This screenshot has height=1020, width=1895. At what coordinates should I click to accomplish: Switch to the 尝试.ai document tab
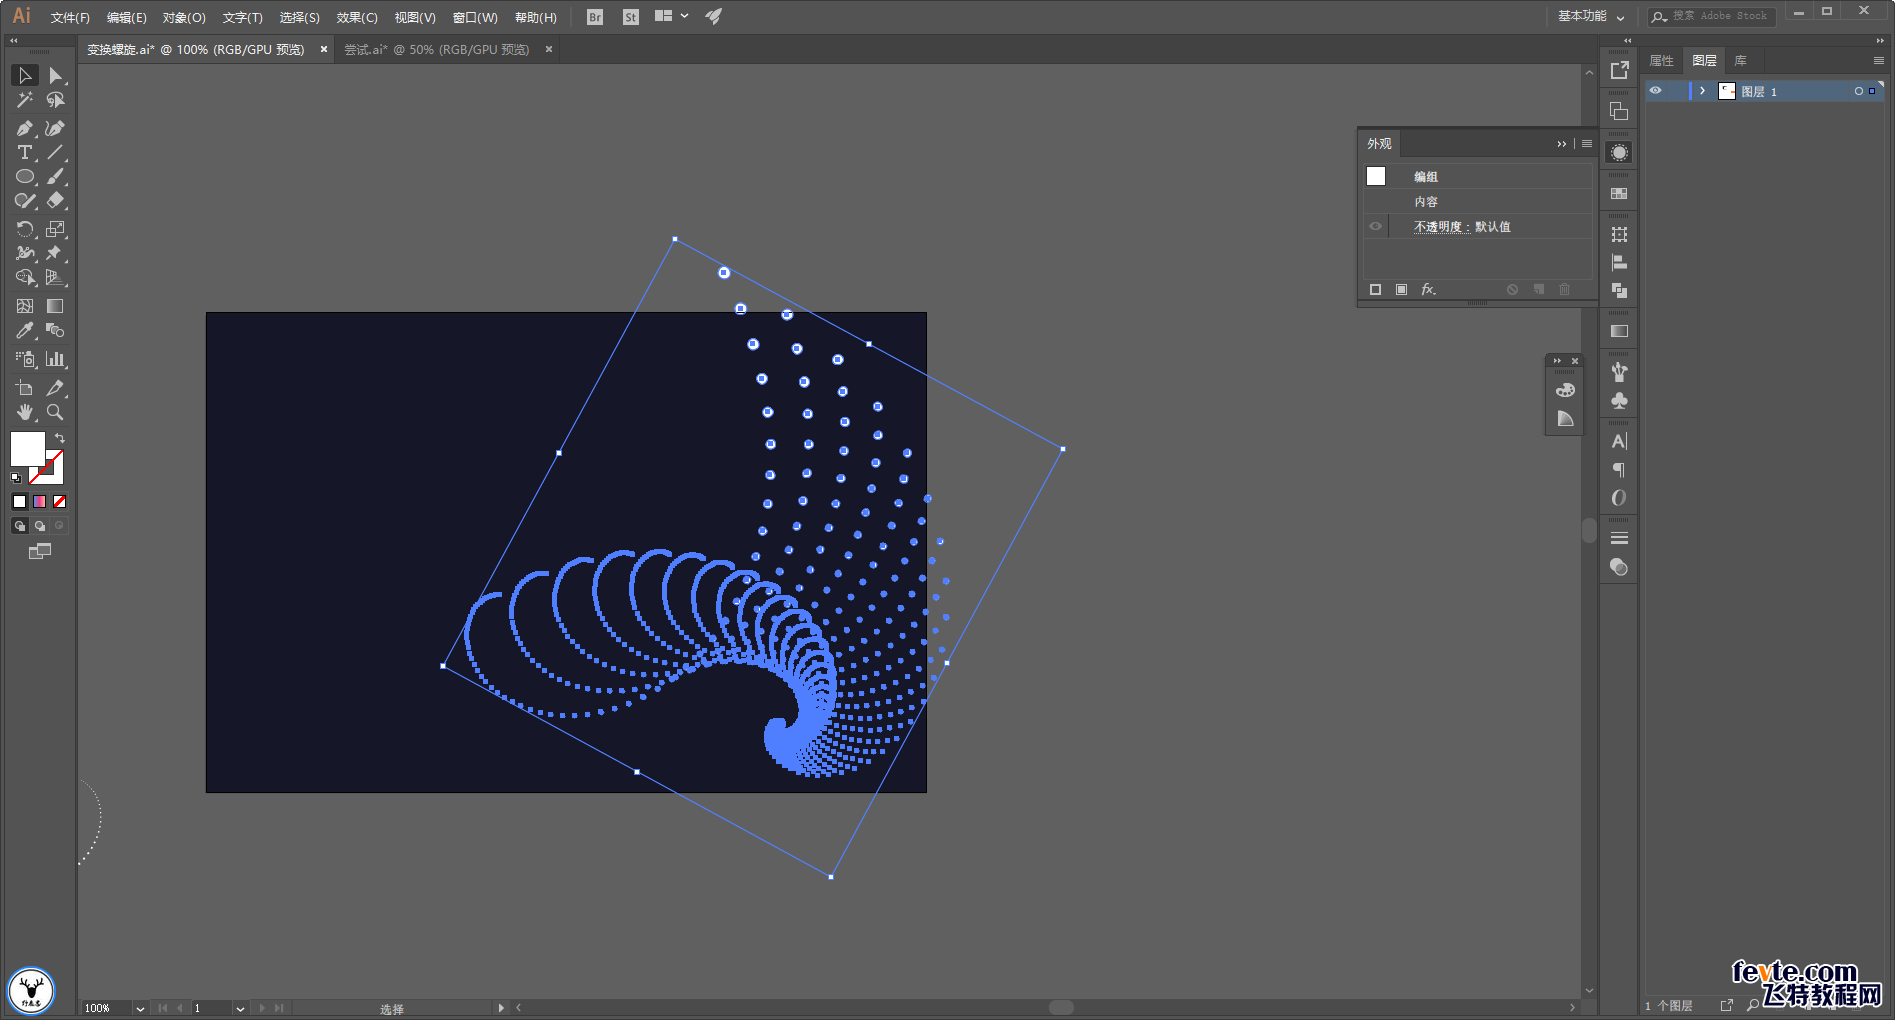pos(437,49)
